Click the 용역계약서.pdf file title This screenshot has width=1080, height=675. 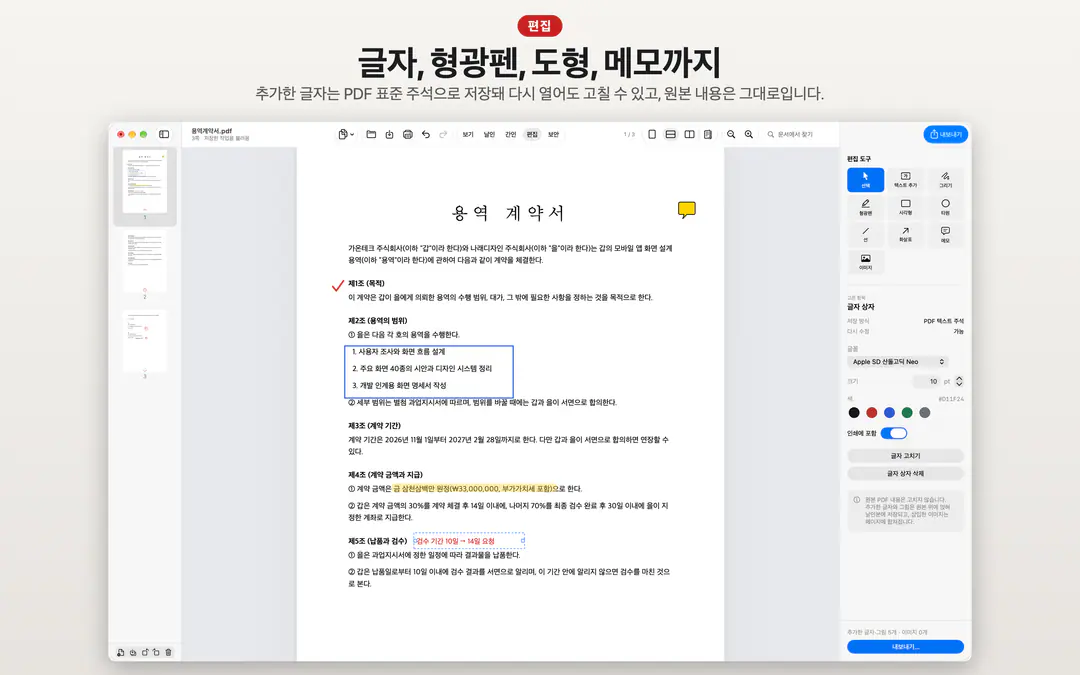(211, 131)
